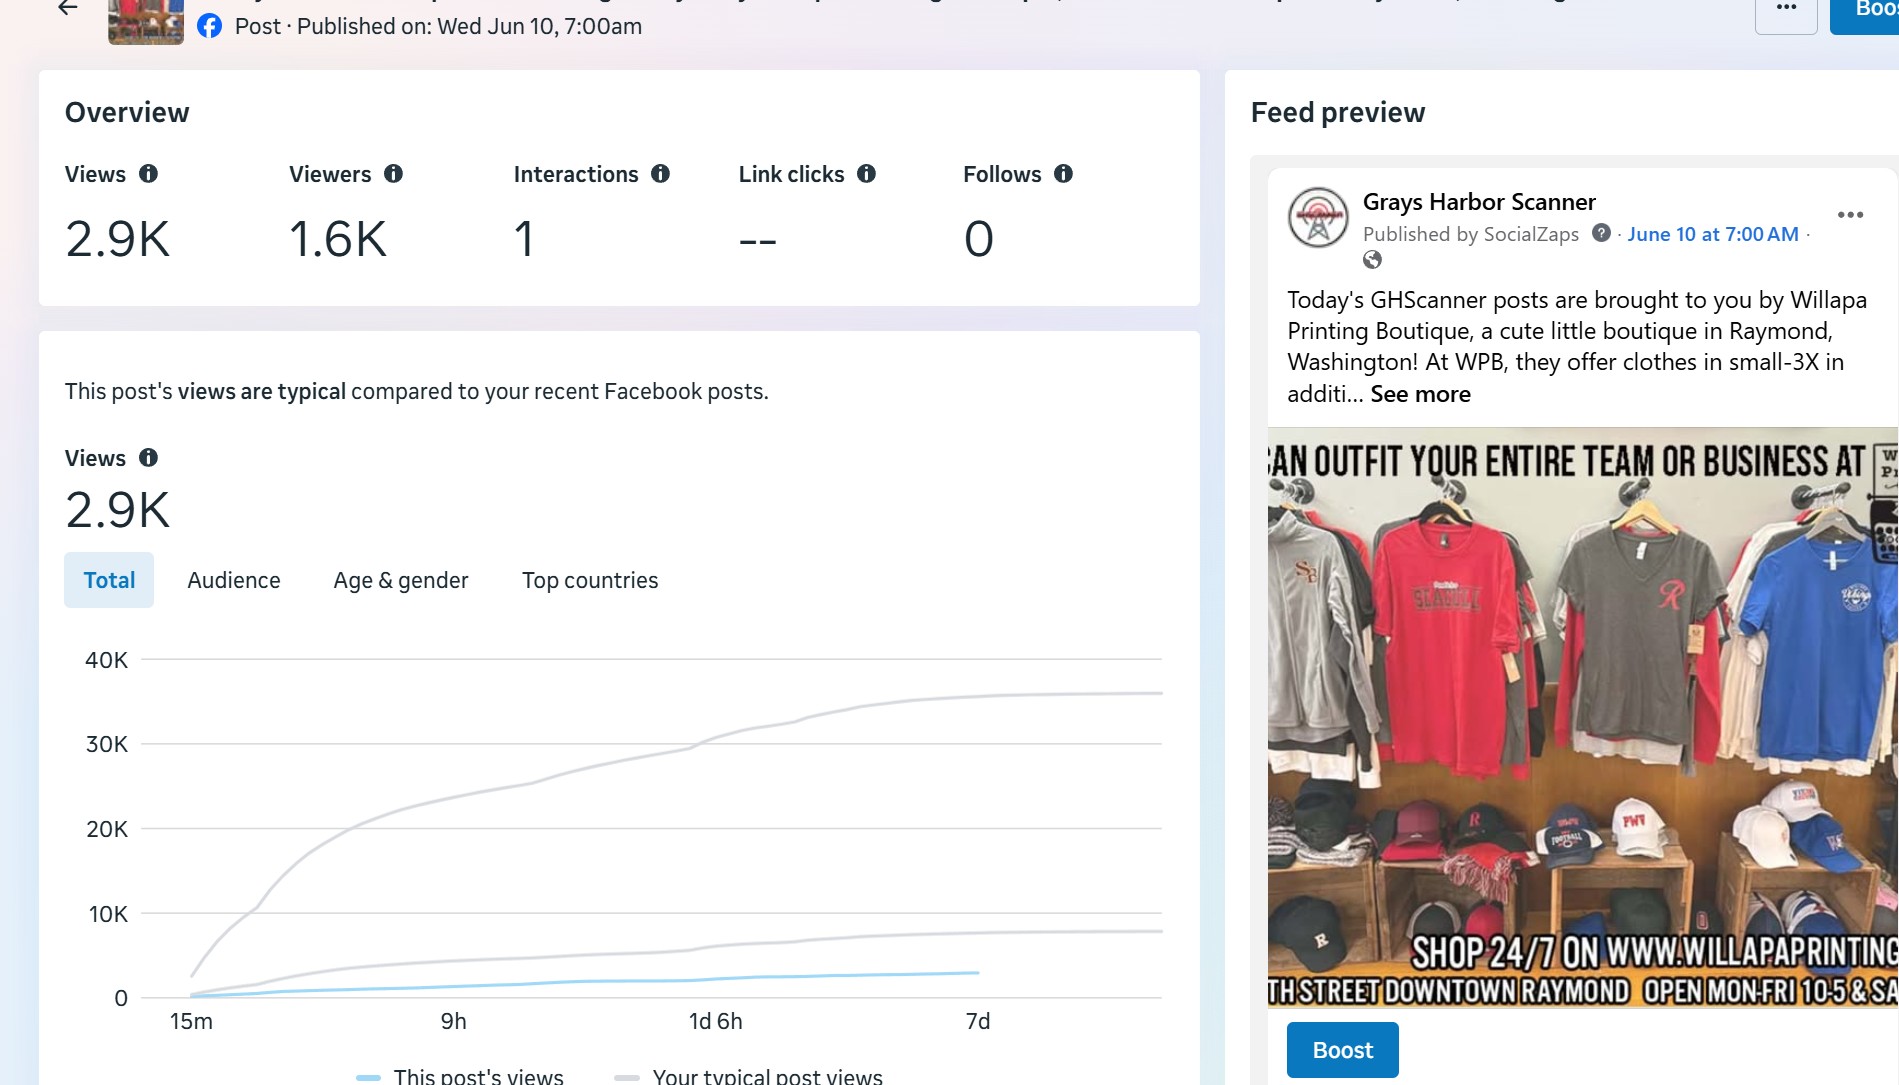Viewport: 1899px width, 1085px height.
Task: Click the 'Post · Published on: Wed Jun 10, 7:00am' text
Action: [439, 26]
